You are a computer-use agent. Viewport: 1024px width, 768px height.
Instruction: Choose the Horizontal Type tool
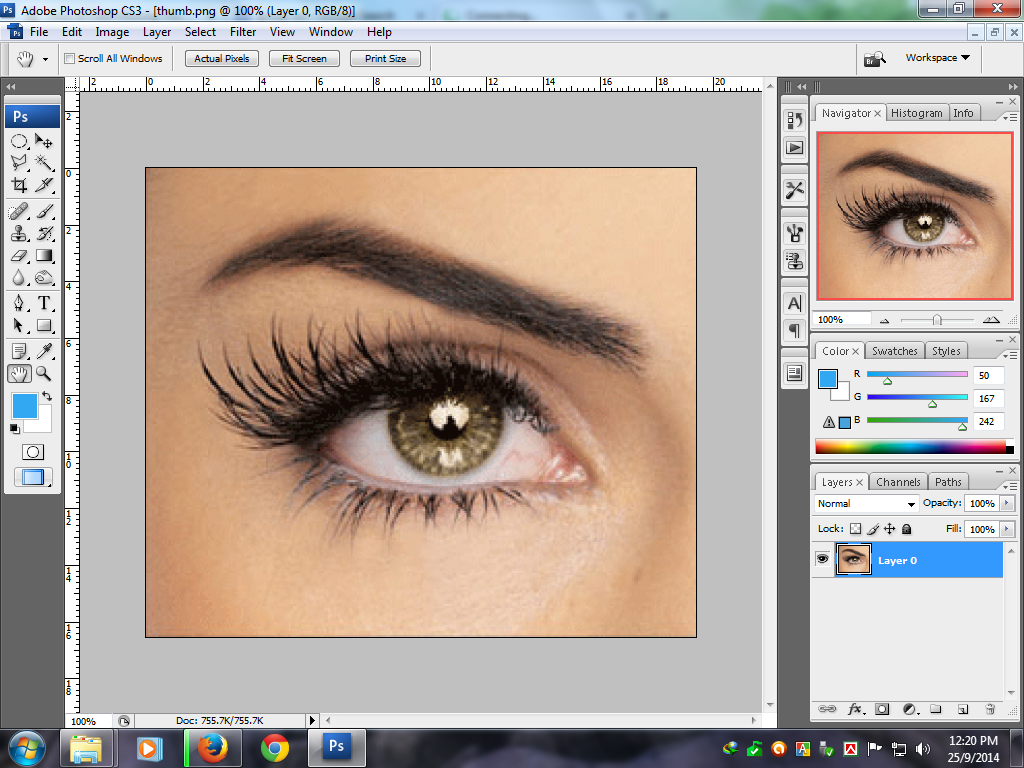pos(44,303)
